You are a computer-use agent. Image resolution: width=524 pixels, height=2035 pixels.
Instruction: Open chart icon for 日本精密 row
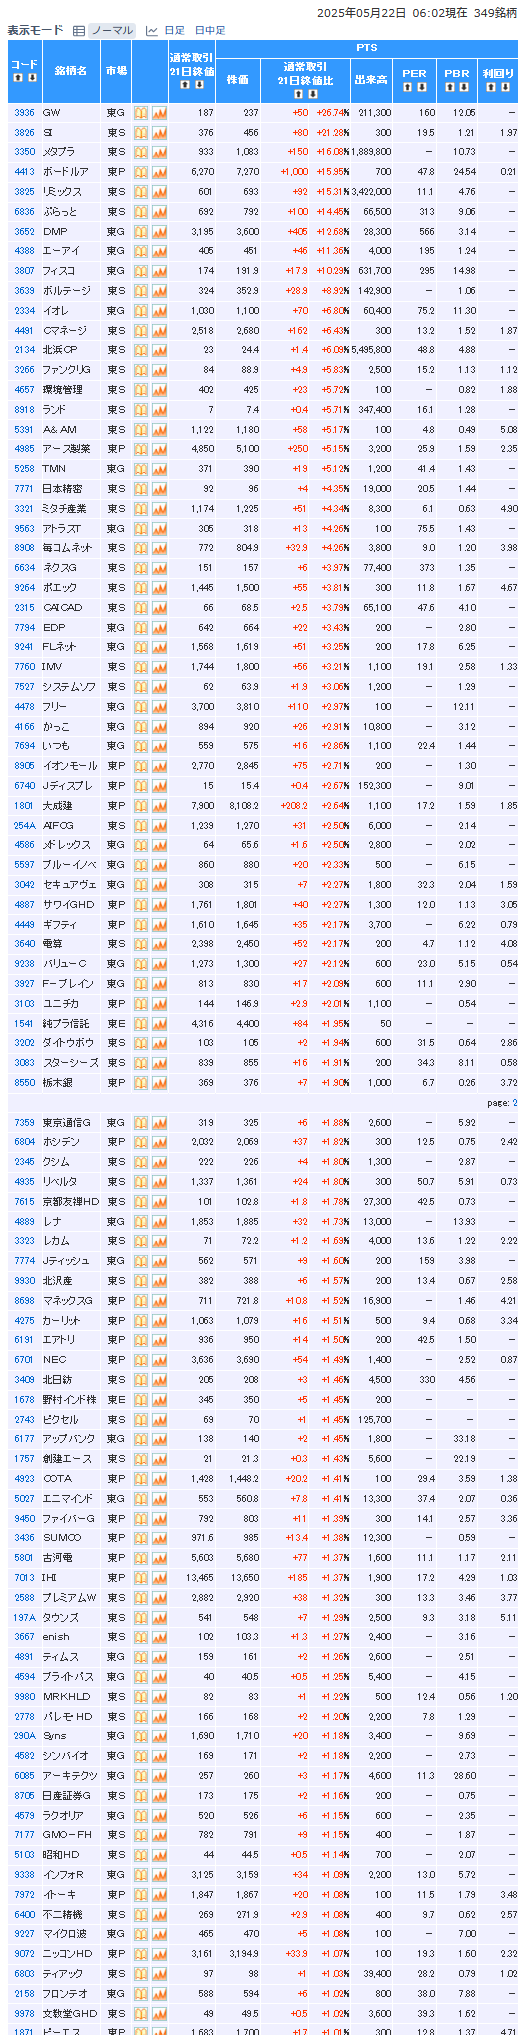[159, 489]
